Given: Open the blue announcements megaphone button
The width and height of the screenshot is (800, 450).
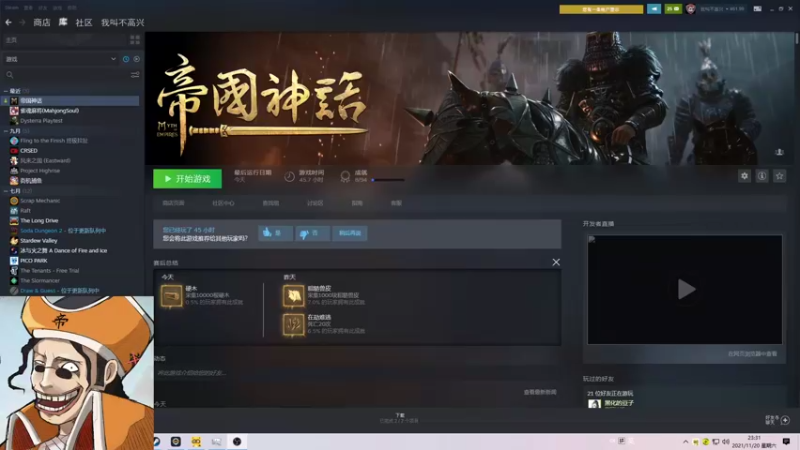Looking at the screenshot, I should [654, 9].
